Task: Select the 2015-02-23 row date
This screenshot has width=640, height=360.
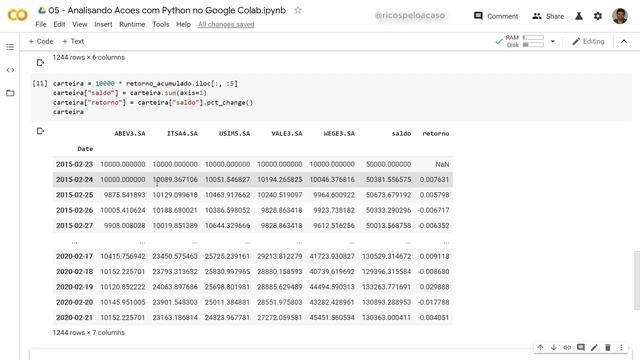Action: click(74, 164)
